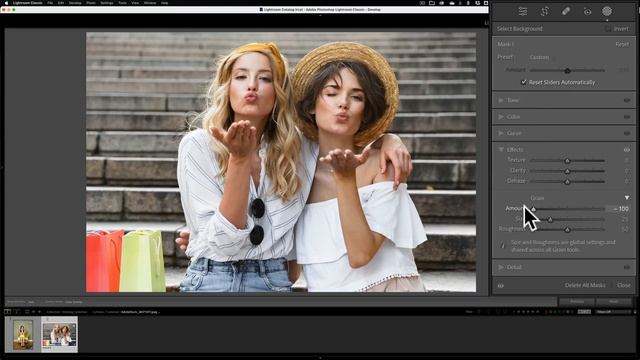Image resolution: width=640 pixels, height=360 pixels.
Task: Click the Select Background label
Action: pyautogui.click(x=520, y=29)
